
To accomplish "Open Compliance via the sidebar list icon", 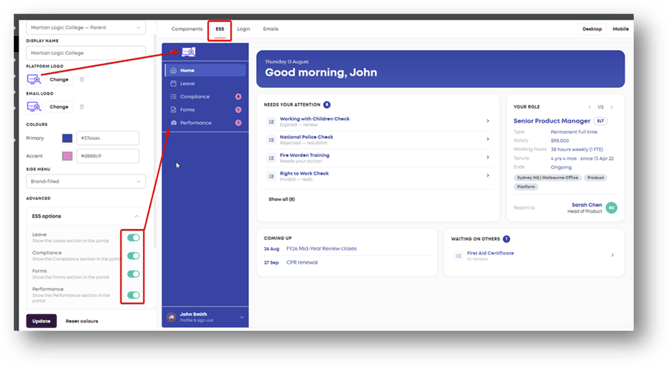I will pos(173,97).
